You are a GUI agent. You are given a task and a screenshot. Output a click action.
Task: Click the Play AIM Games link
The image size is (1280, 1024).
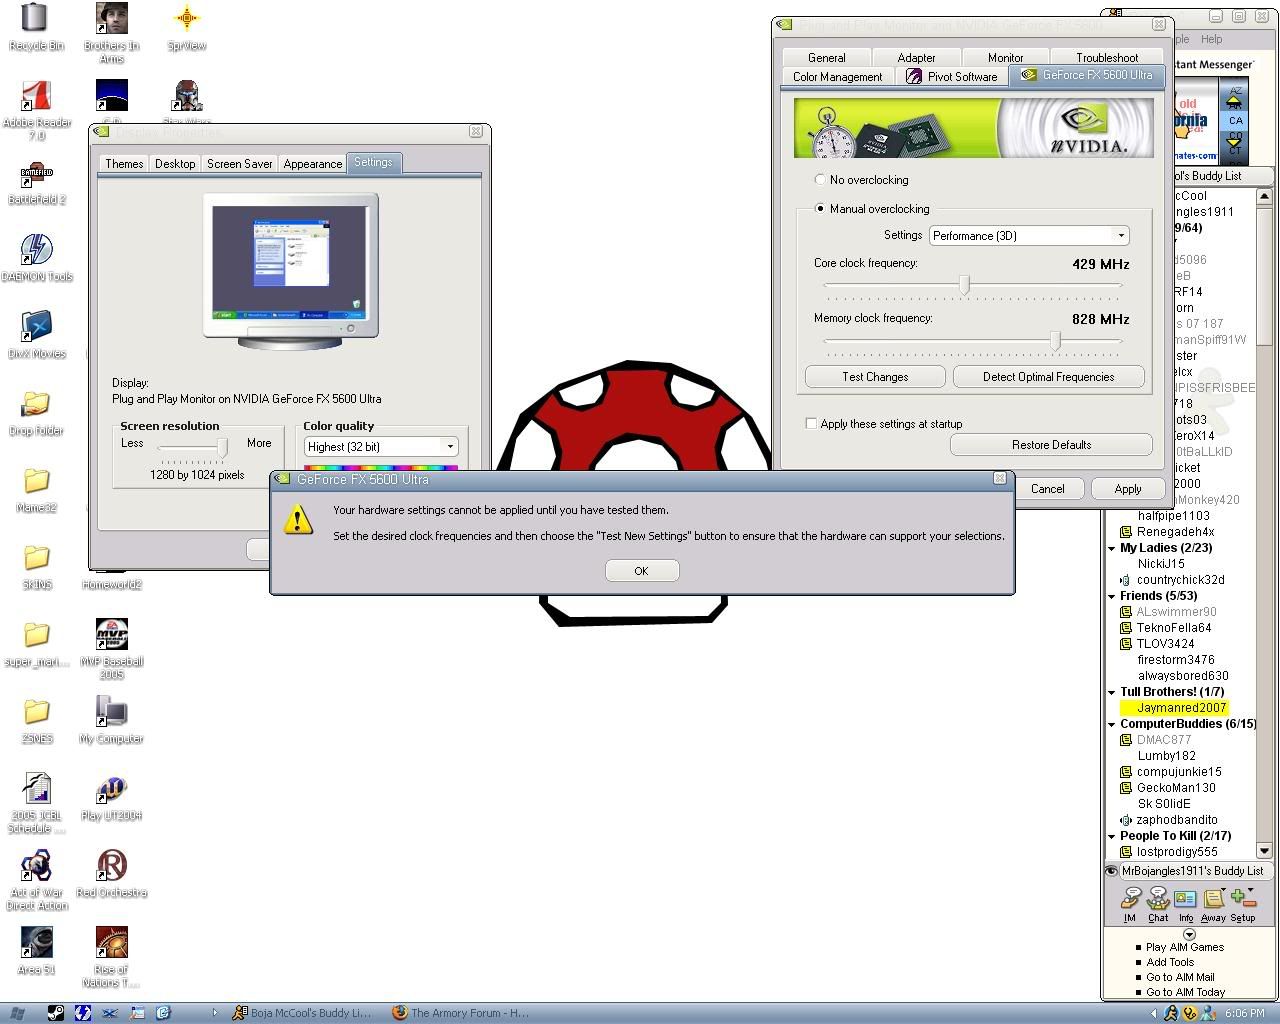pos(1185,947)
